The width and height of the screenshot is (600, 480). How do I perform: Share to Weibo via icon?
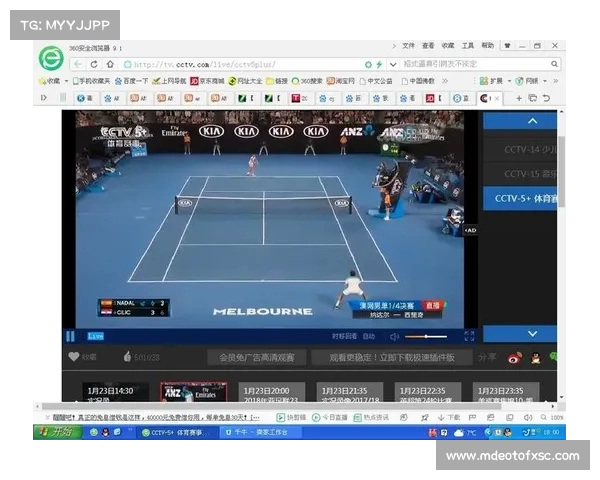514,357
